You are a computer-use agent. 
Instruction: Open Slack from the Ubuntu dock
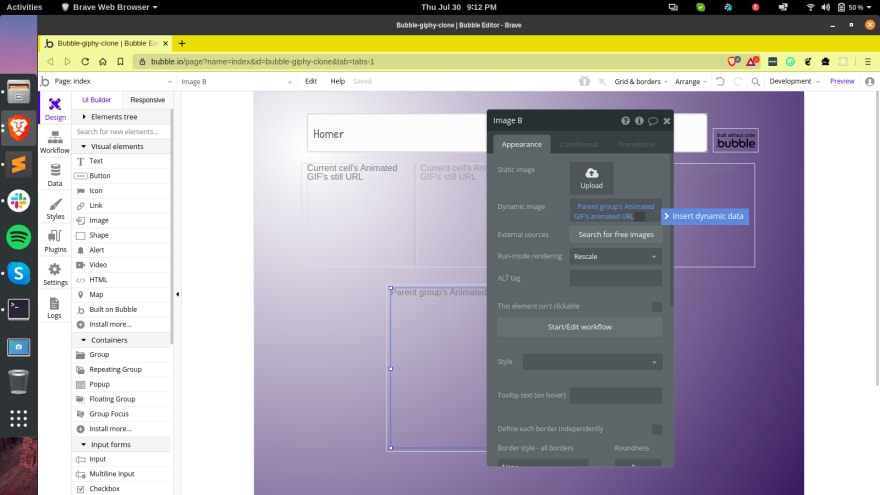[x=19, y=200]
